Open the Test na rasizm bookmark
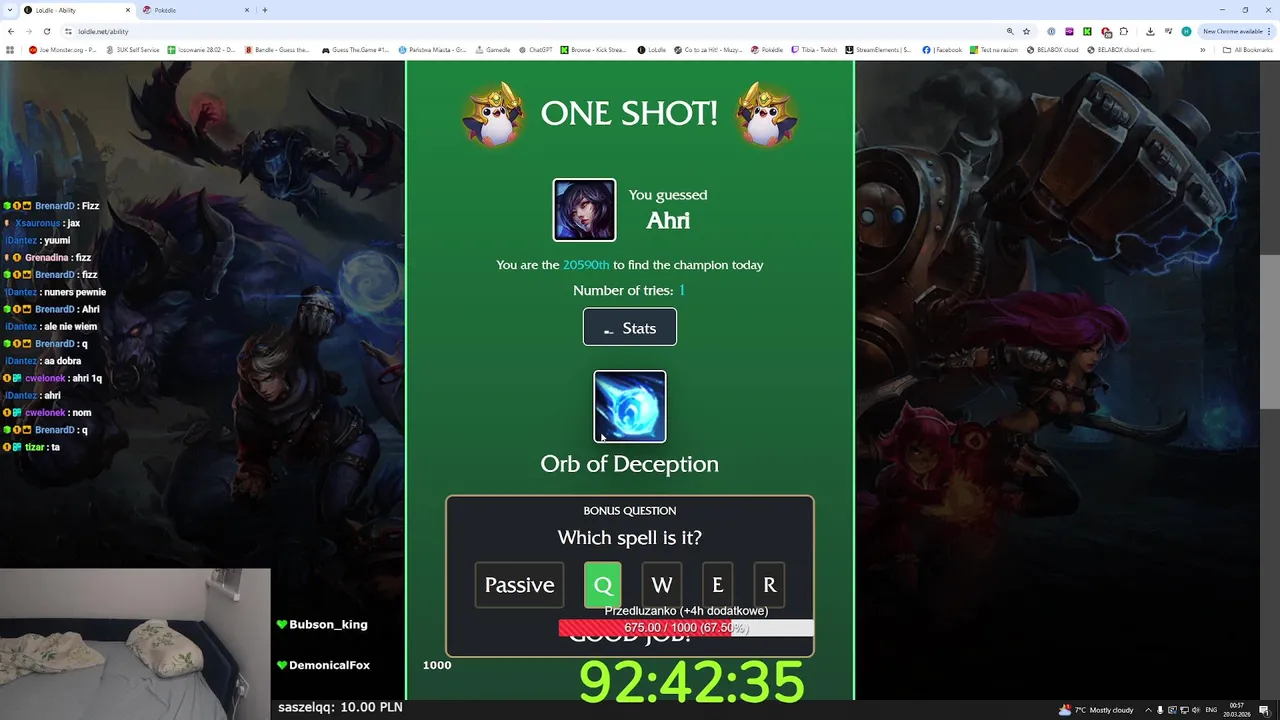Viewport: 1280px width, 720px height. [994, 49]
